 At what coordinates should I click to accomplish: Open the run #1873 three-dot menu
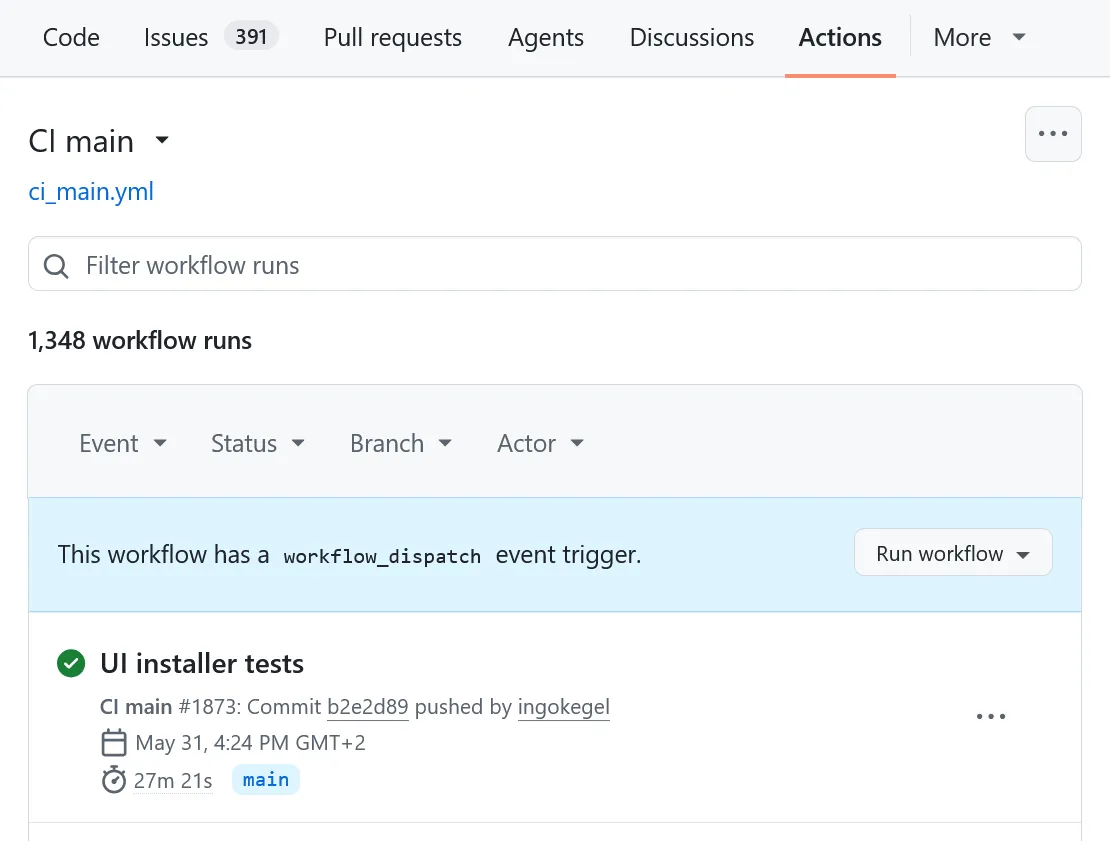(990, 716)
